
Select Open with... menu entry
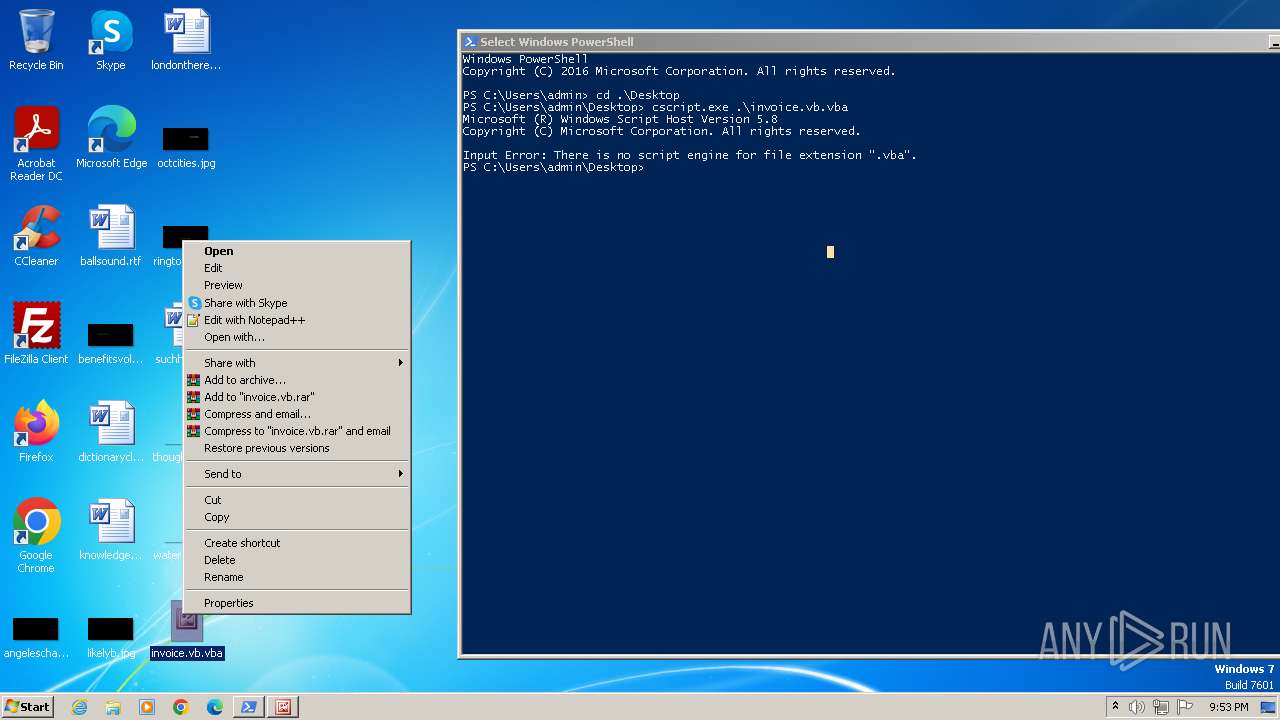coord(297,337)
